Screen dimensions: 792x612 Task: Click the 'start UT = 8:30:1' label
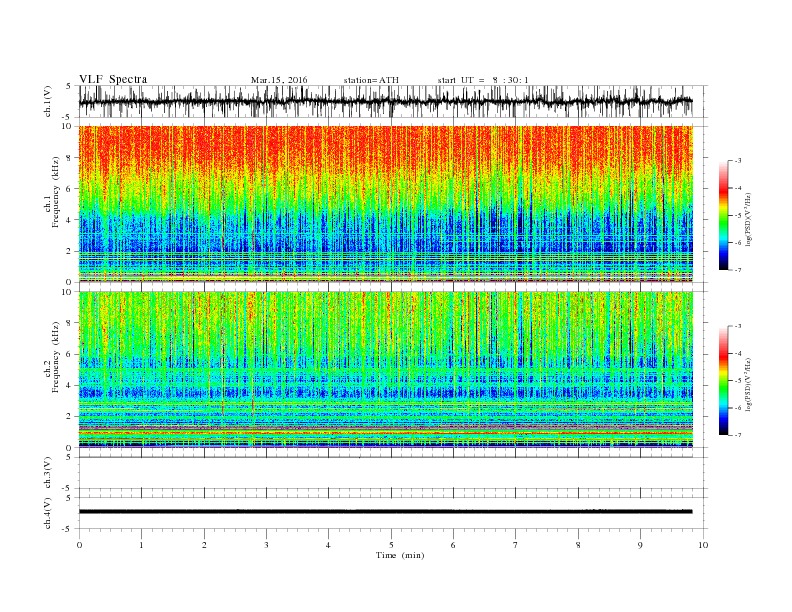[483, 80]
